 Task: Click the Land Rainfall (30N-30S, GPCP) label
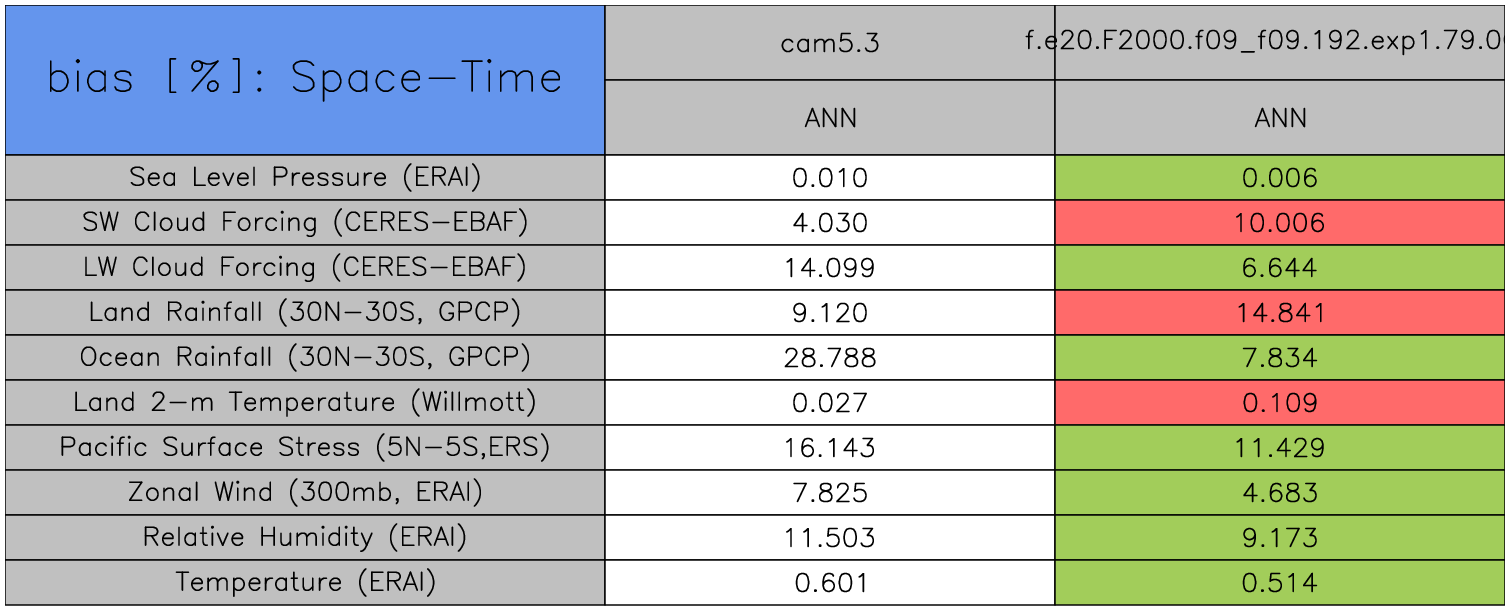305,313
